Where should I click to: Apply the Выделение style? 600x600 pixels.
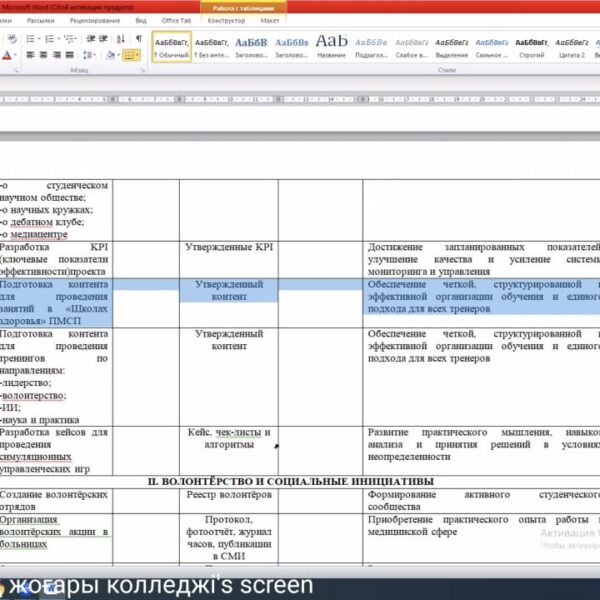click(x=452, y=47)
